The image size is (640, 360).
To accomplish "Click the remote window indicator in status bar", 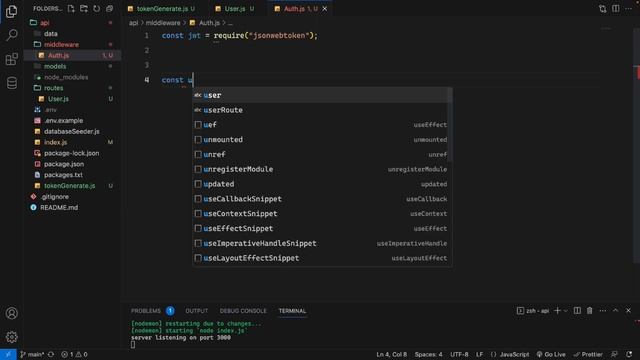I will (8, 354).
